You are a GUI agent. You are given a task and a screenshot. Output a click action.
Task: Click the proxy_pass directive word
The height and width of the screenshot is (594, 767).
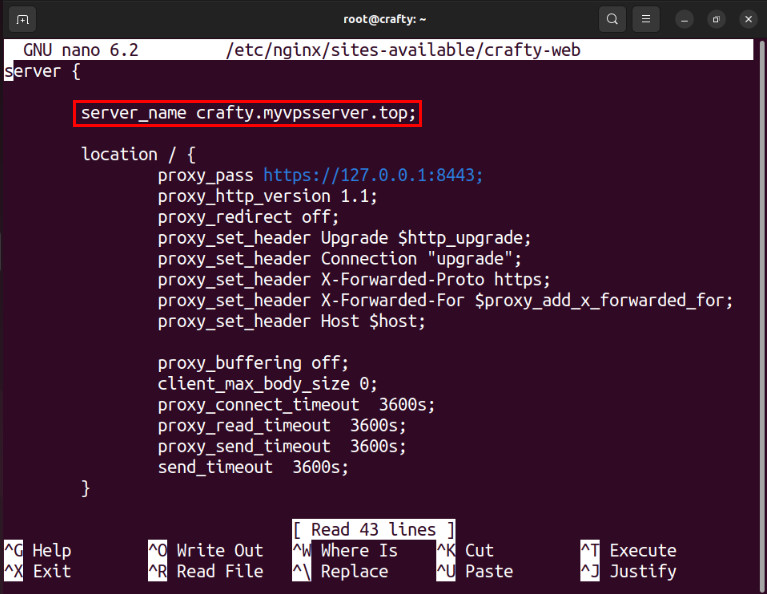[x=205, y=176]
